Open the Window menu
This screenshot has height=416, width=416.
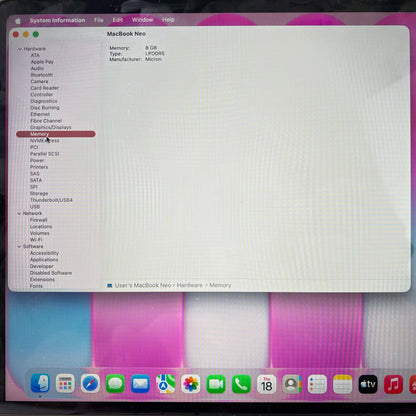pyautogui.click(x=142, y=20)
